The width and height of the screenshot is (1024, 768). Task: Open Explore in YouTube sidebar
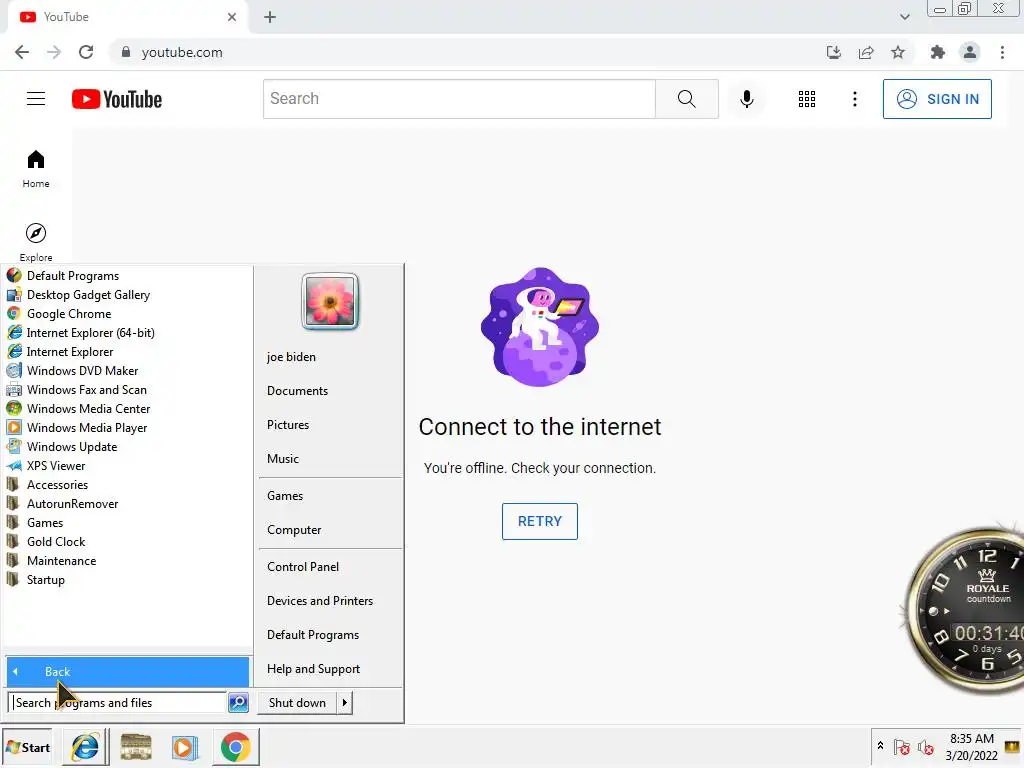point(36,243)
